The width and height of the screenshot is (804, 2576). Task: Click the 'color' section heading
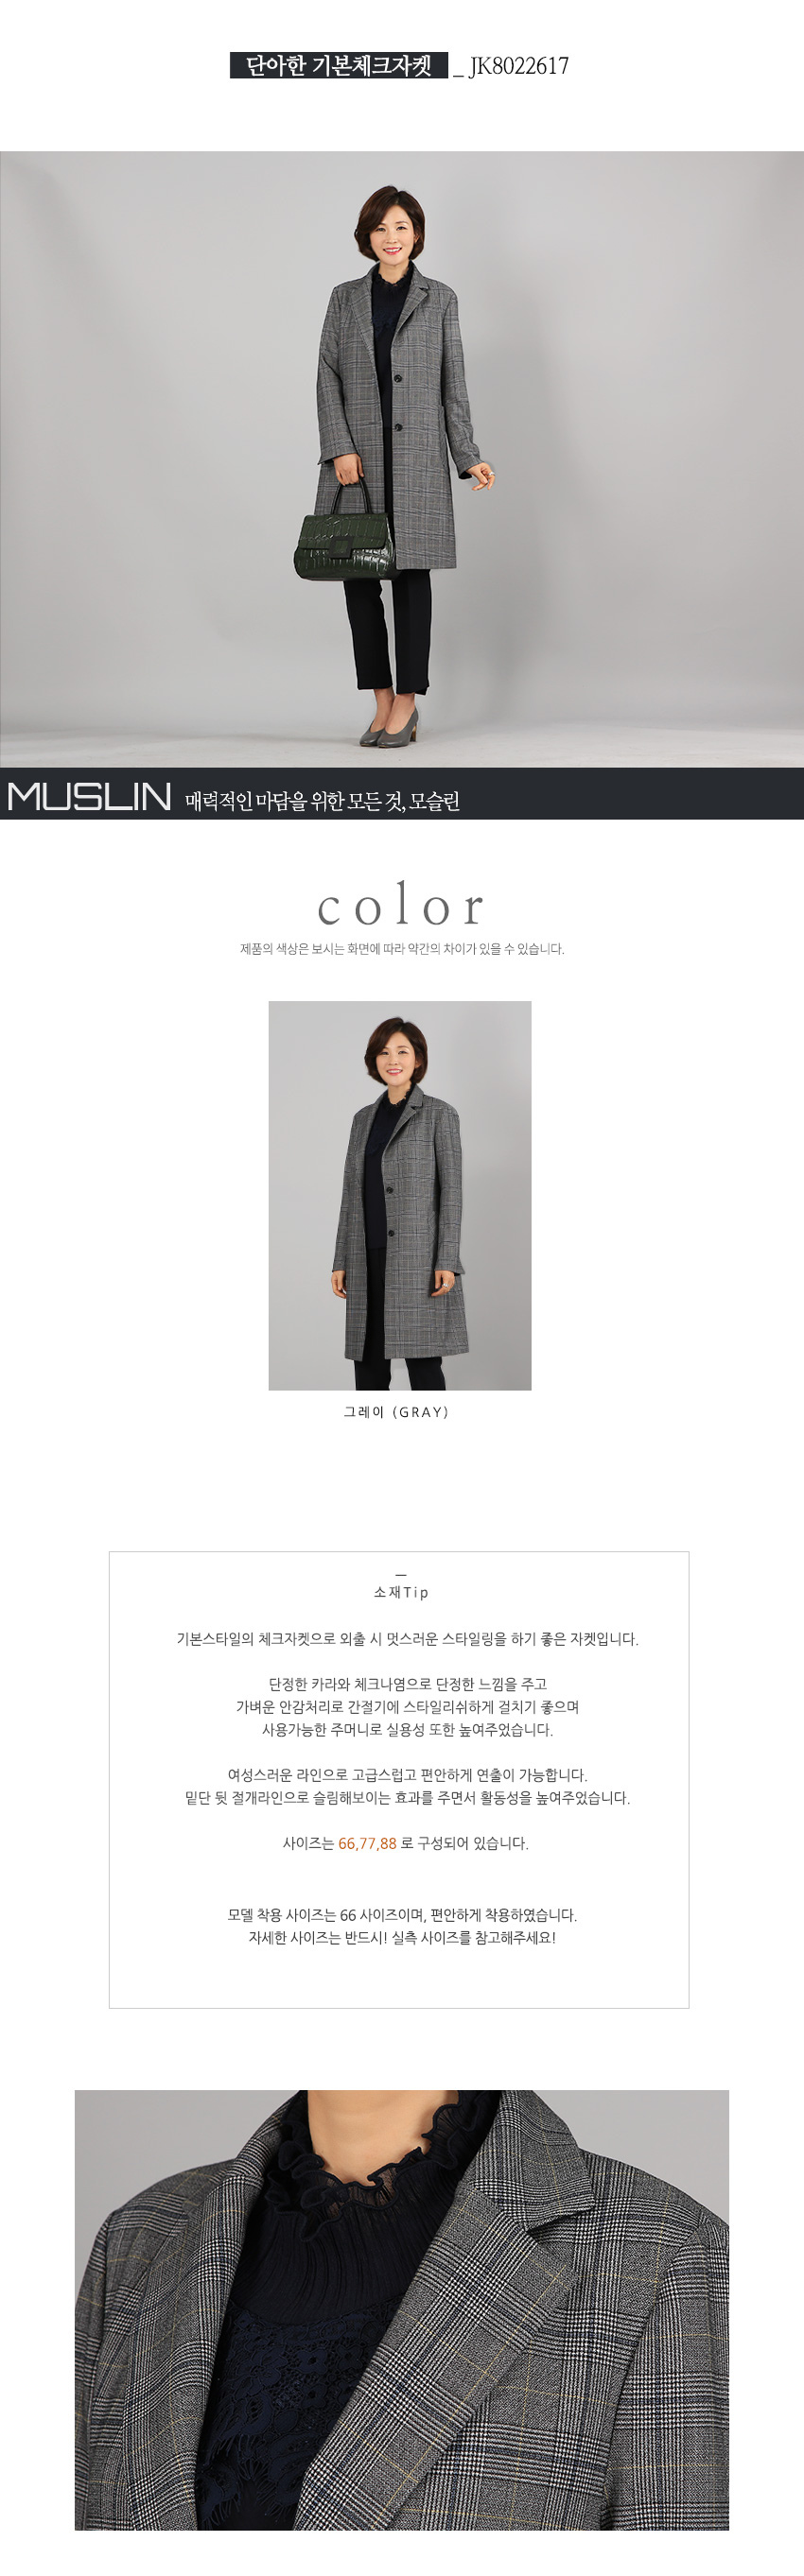coord(401,905)
